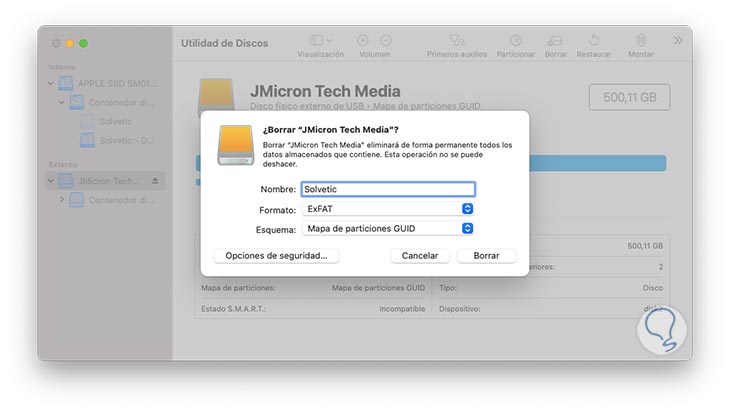Click the Montar disk toolbar icon
This screenshot has width=730, height=411.
(x=641, y=40)
